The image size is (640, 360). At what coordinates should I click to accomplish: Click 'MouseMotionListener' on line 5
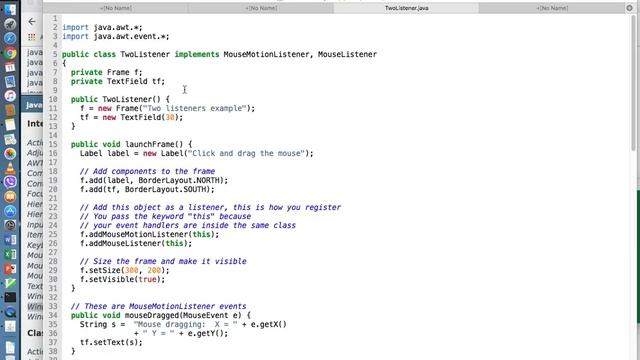pyautogui.click(x=266, y=54)
